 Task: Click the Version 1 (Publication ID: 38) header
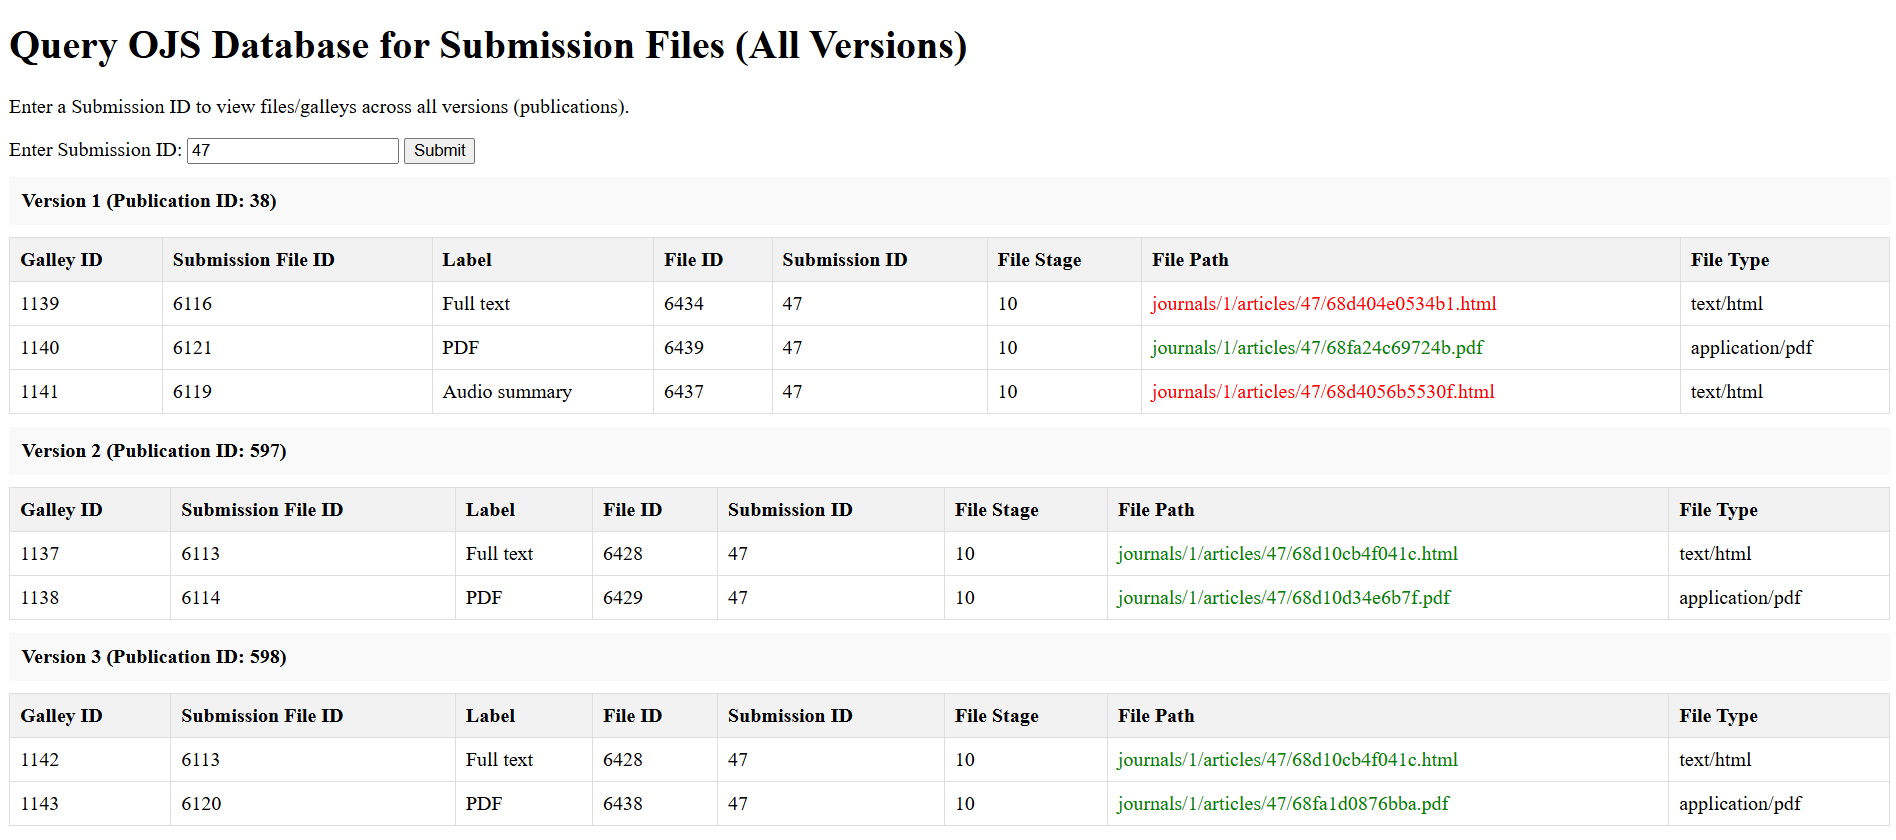(149, 201)
